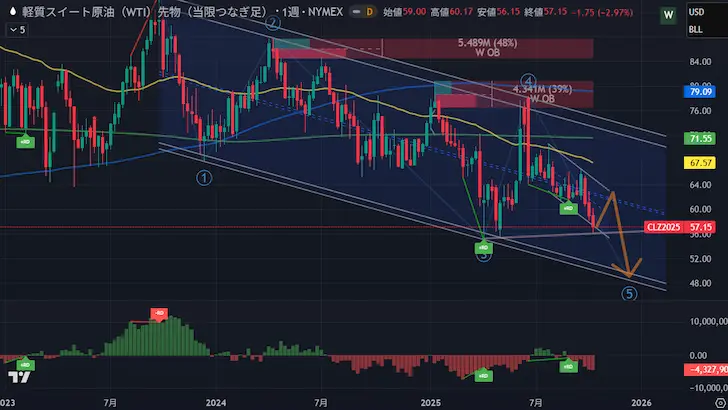Click the circled 5 Elliott wave label
The width and height of the screenshot is (728, 410).
[x=628, y=294]
